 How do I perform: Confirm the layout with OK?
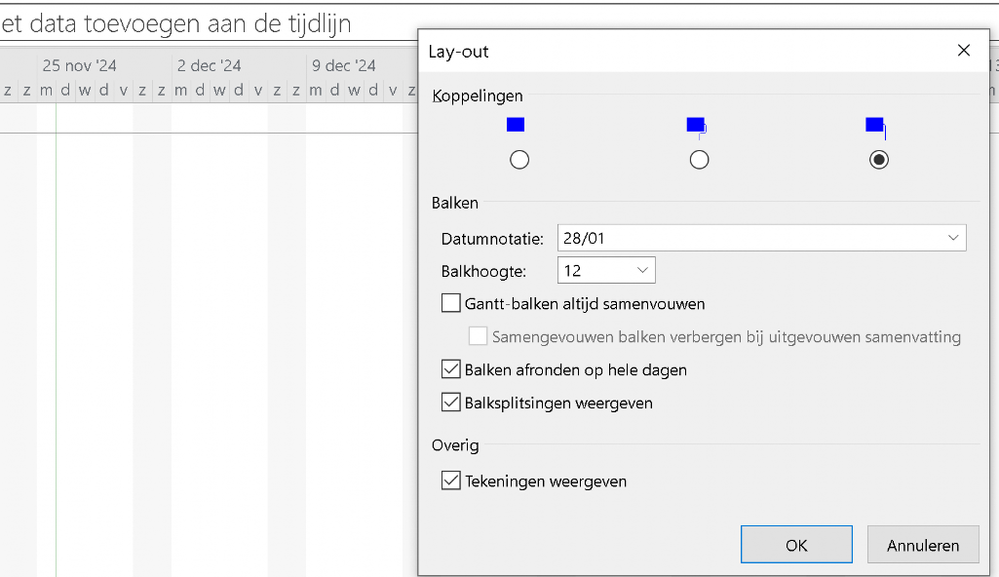click(796, 545)
